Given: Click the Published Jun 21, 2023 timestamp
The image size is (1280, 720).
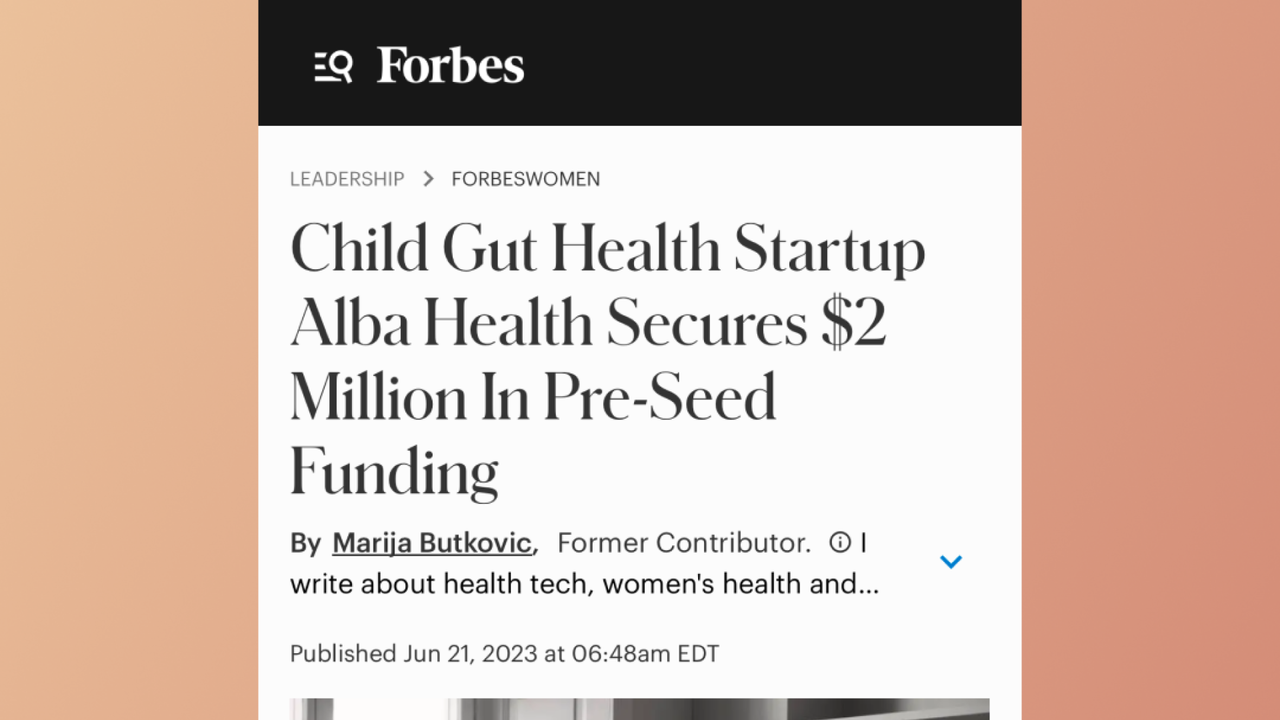Looking at the screenshot, I should (504, 654).
